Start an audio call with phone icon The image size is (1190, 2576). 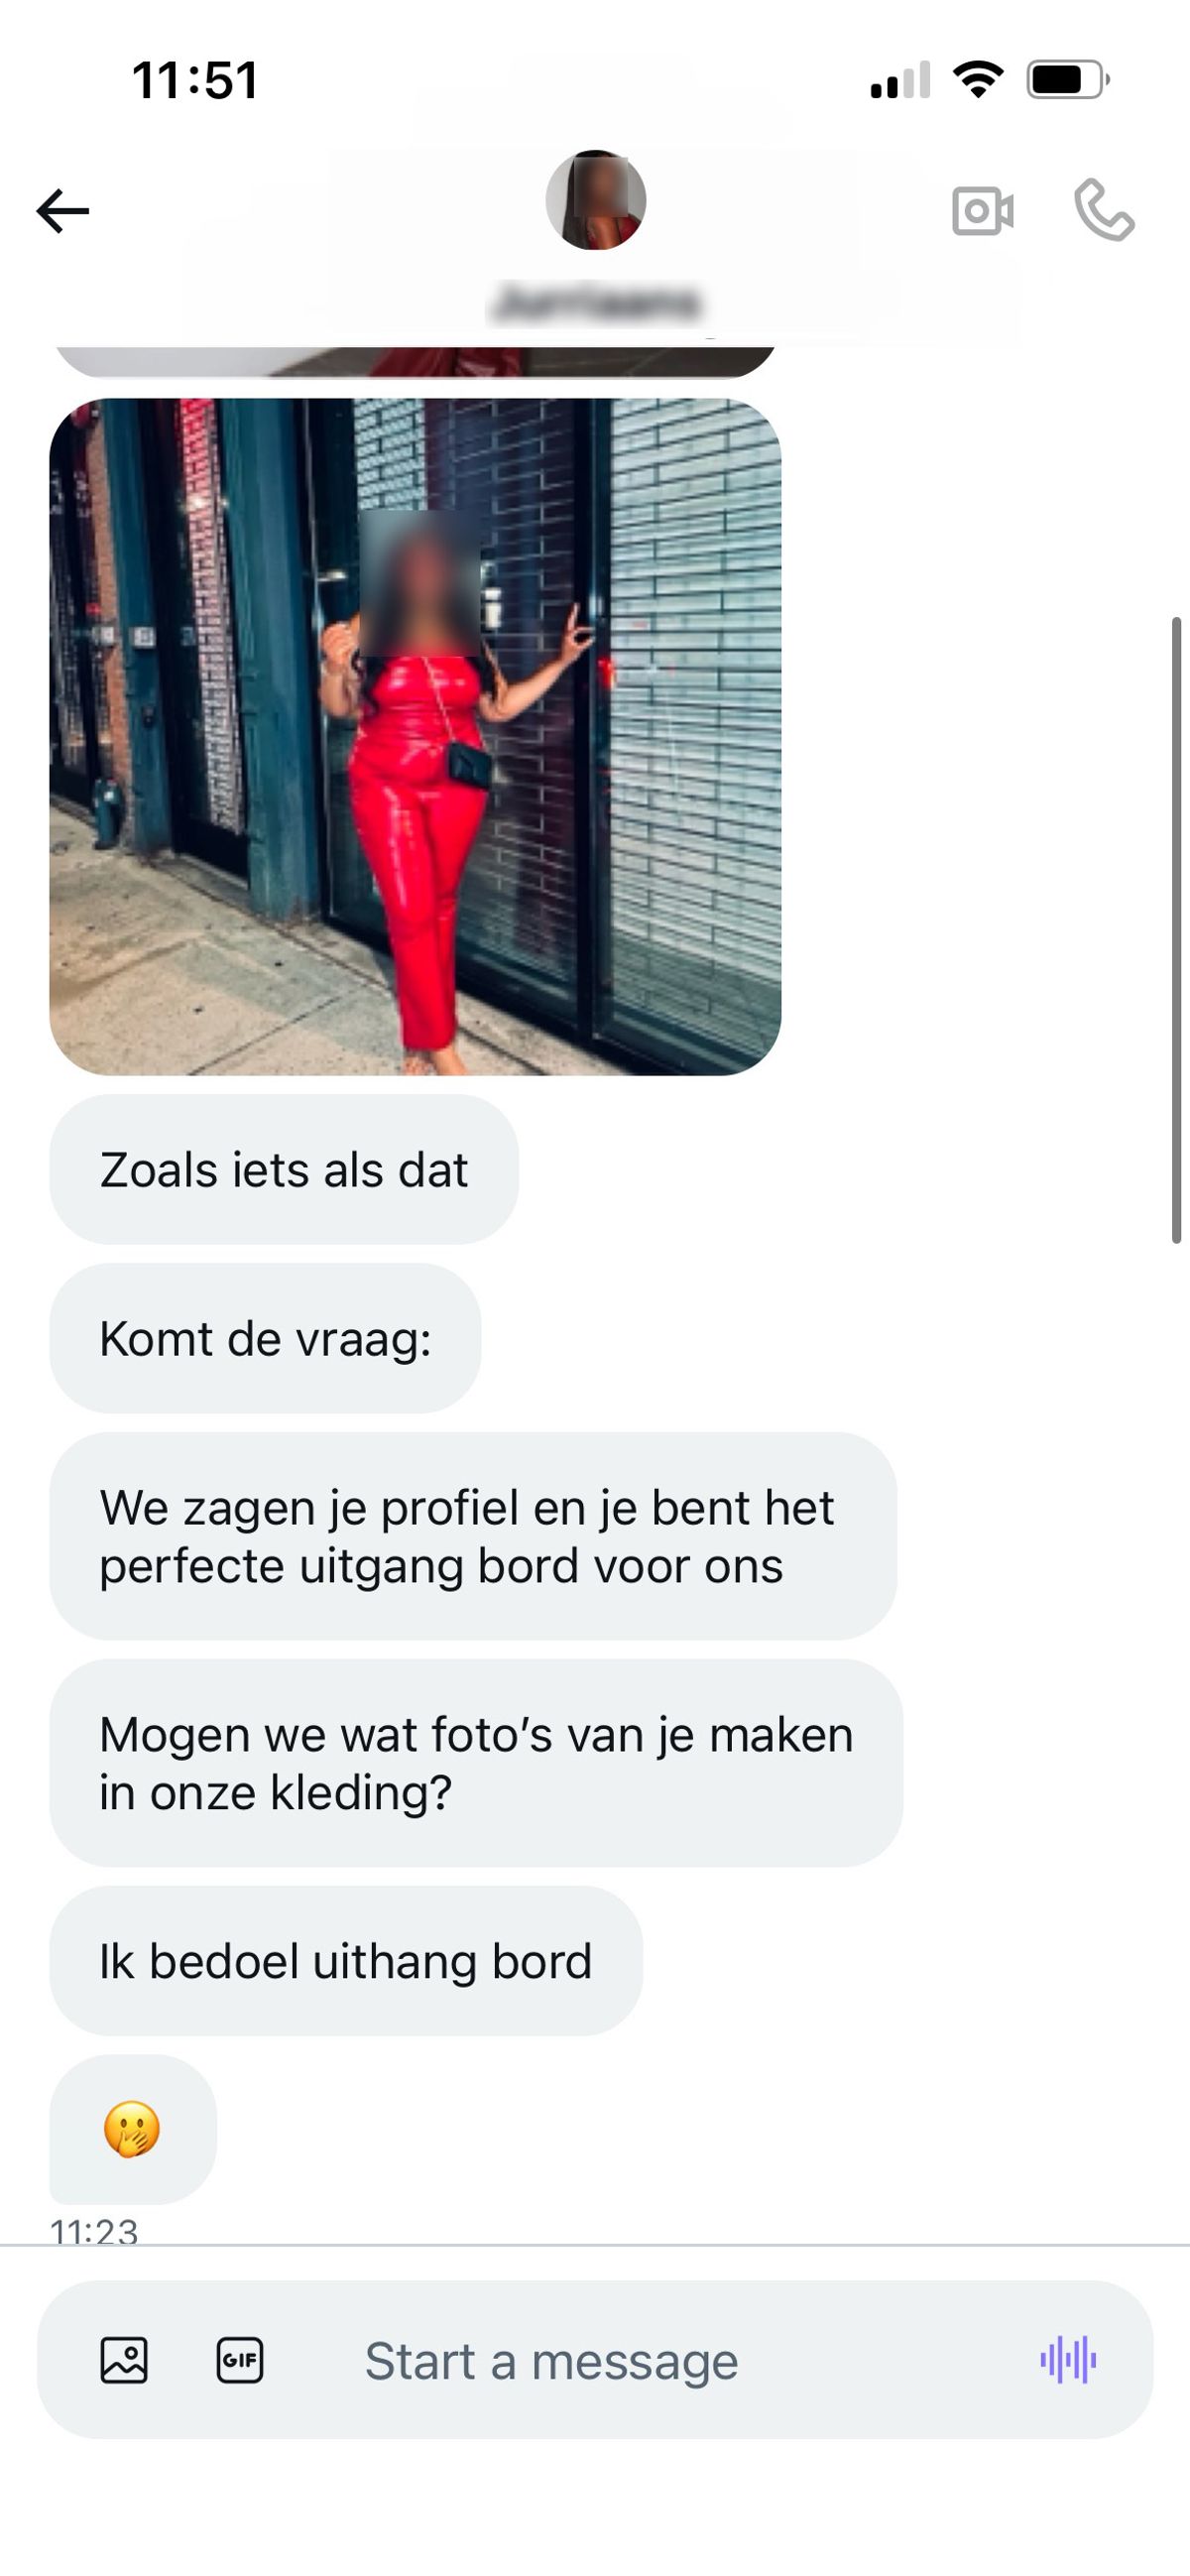point(1104,210)
